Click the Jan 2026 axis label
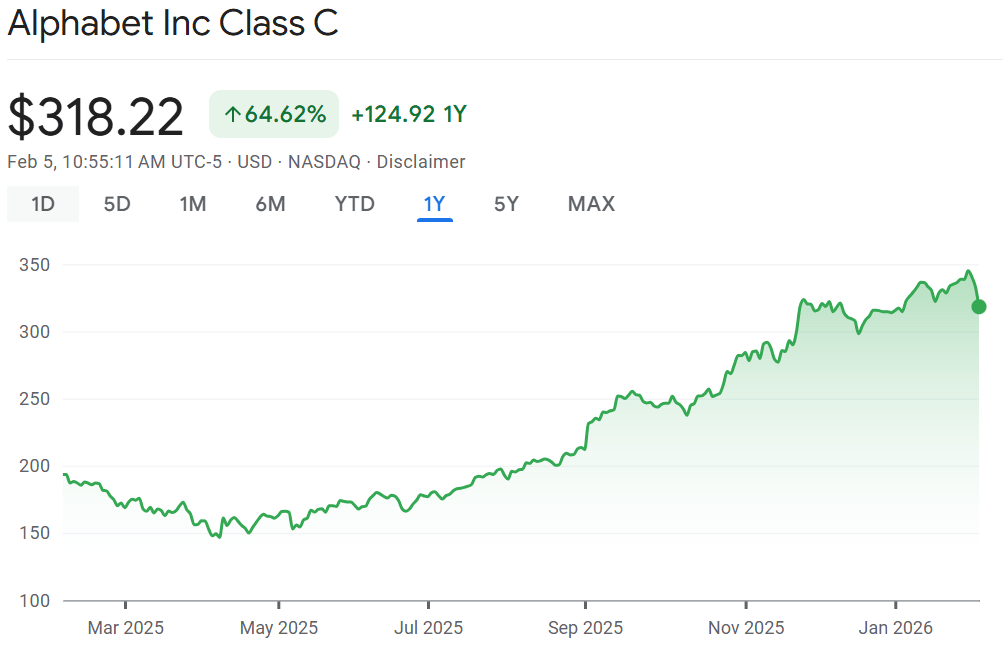 pos(895,628)
